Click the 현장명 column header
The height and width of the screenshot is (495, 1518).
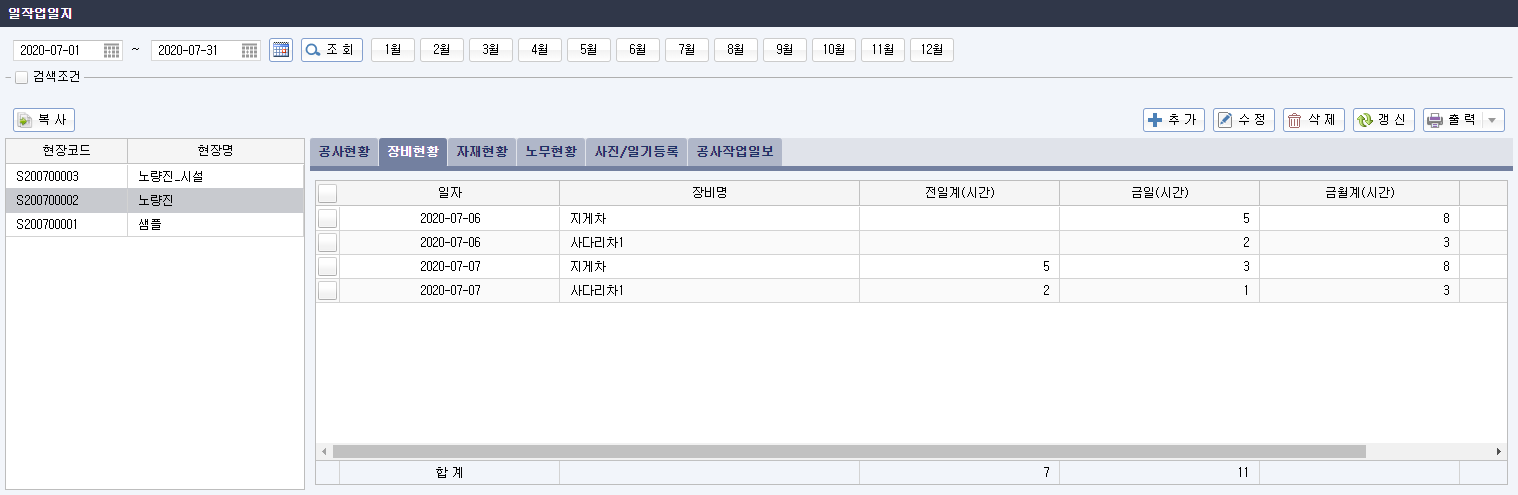point(216,151)
